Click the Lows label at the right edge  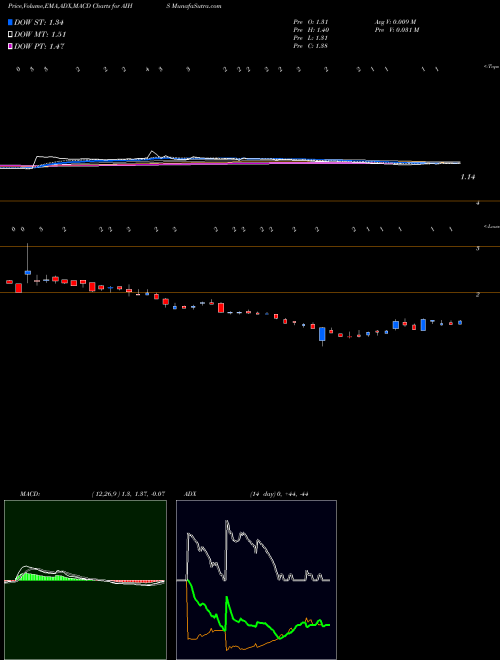(x=491, y=226)
